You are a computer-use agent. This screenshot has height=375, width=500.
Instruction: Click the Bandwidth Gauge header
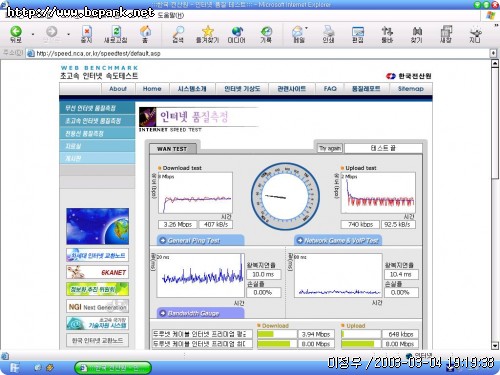(200, 313)
